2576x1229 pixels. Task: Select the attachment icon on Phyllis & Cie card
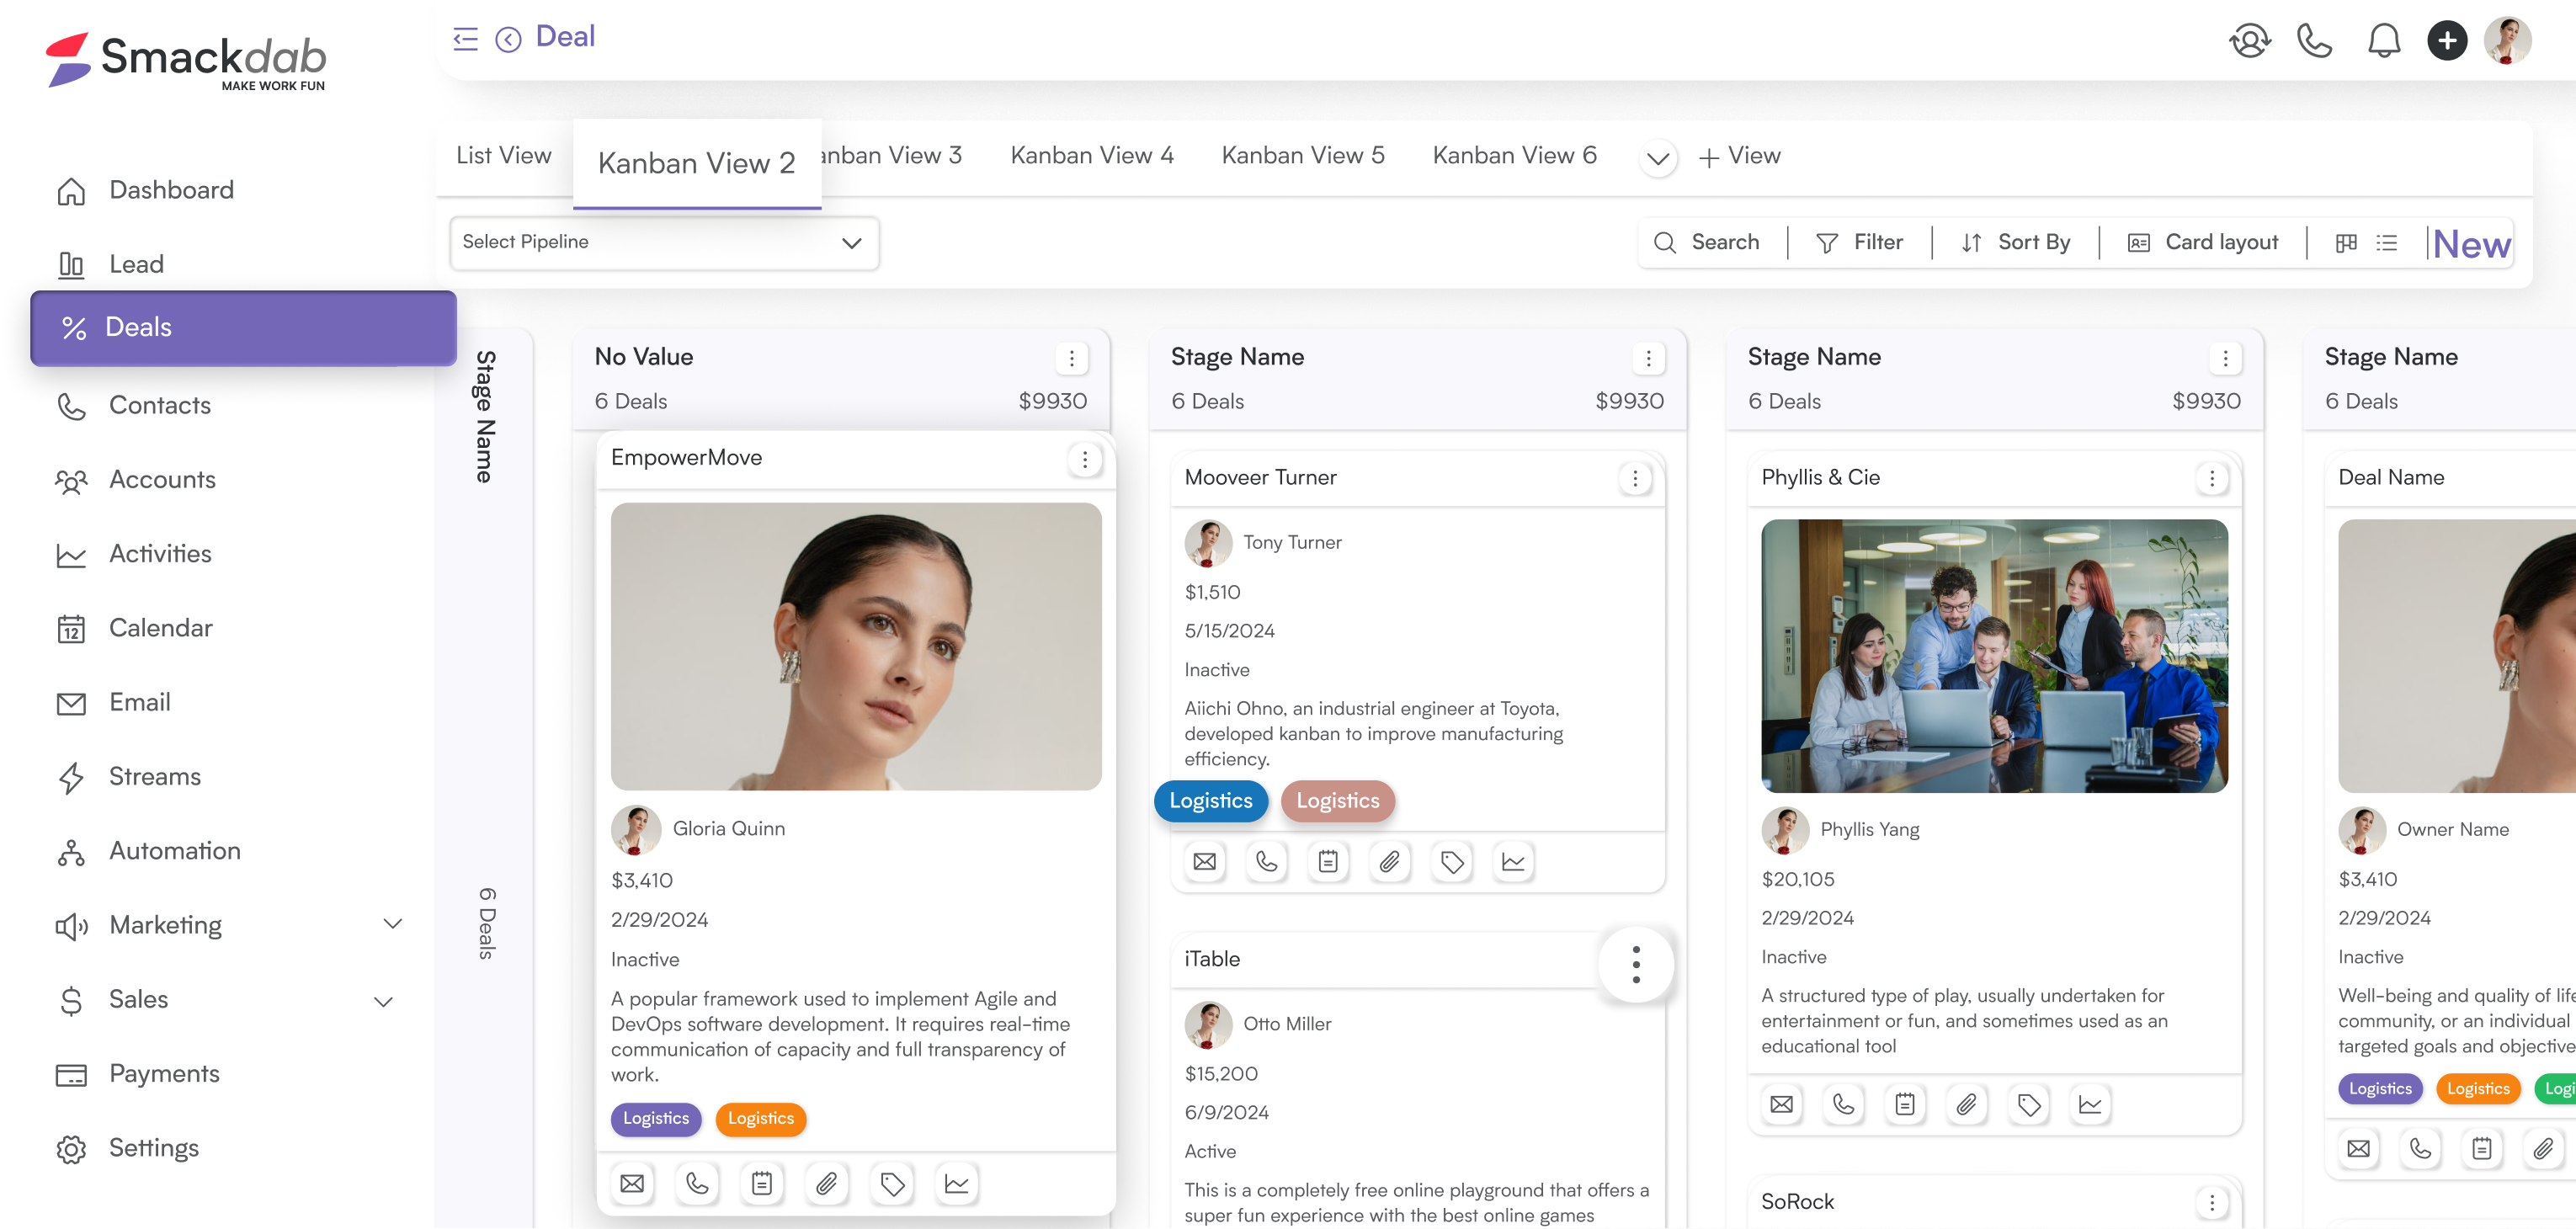[x=1967, y=1104]
